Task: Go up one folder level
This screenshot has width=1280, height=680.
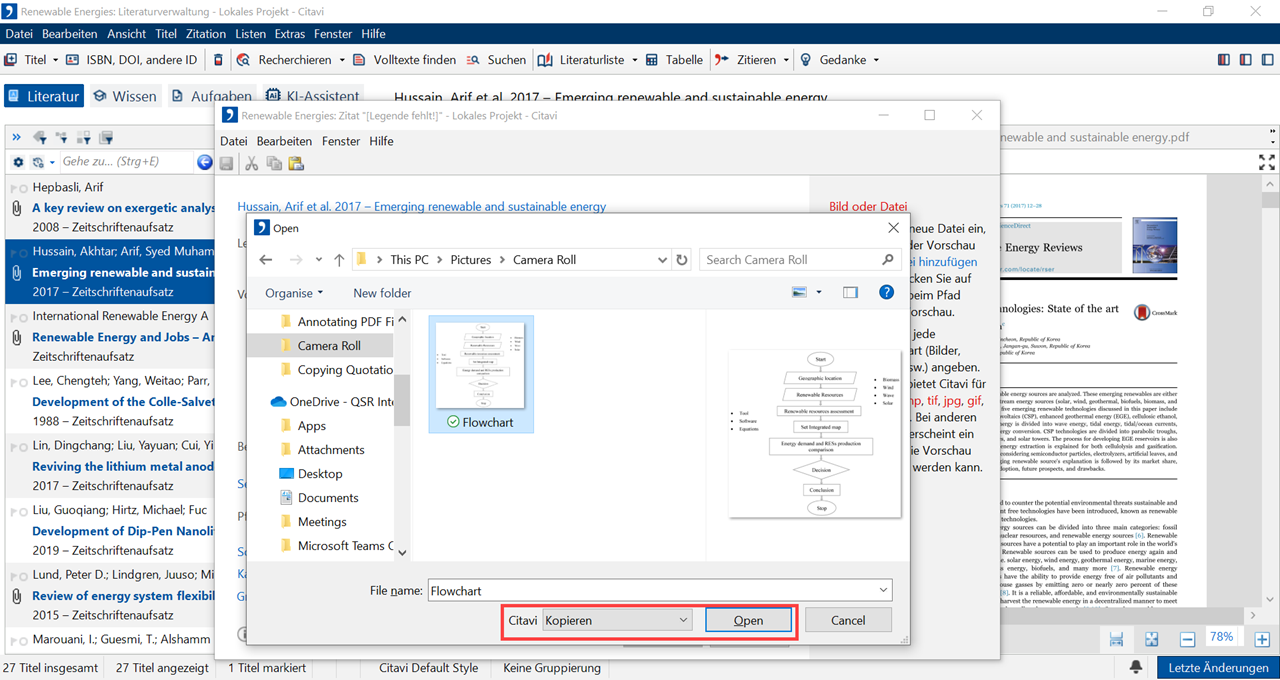Action: [x=339, y=260]
